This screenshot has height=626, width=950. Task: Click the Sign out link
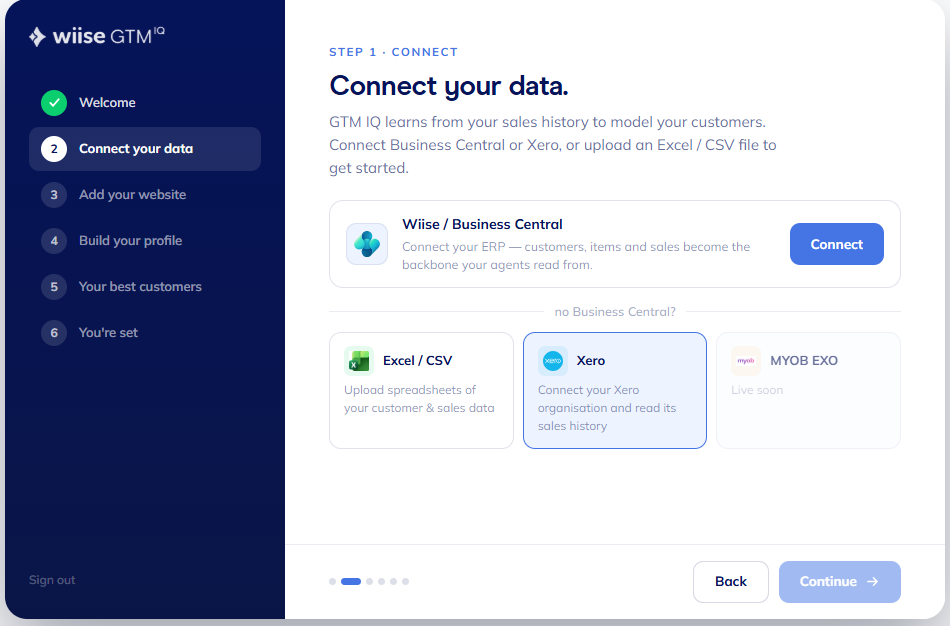coord(52,580)
